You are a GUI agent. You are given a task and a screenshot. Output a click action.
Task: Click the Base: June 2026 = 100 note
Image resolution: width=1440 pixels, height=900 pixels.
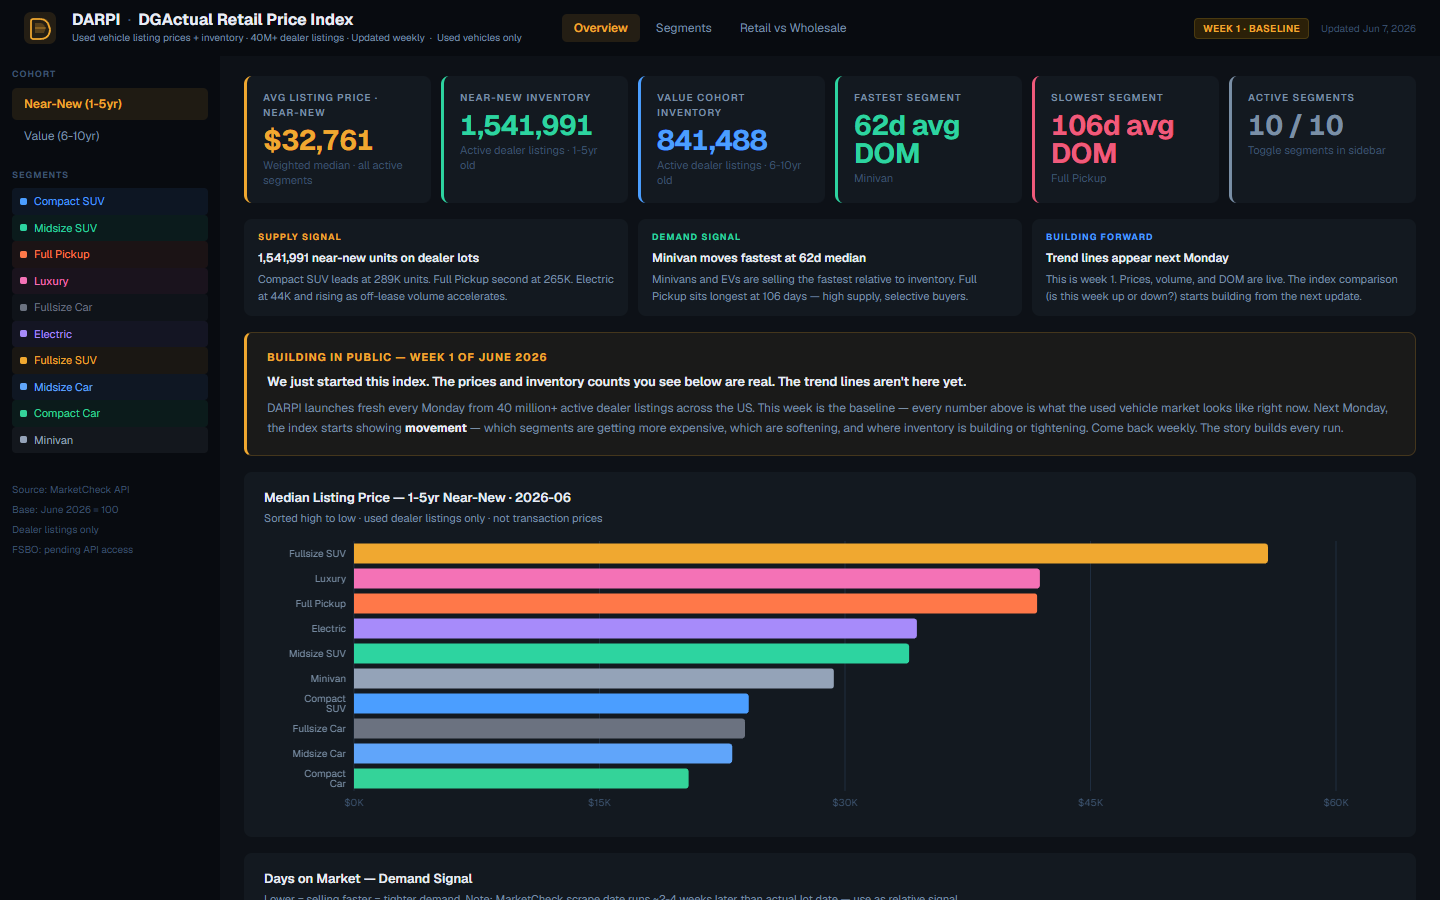point(65,510)
